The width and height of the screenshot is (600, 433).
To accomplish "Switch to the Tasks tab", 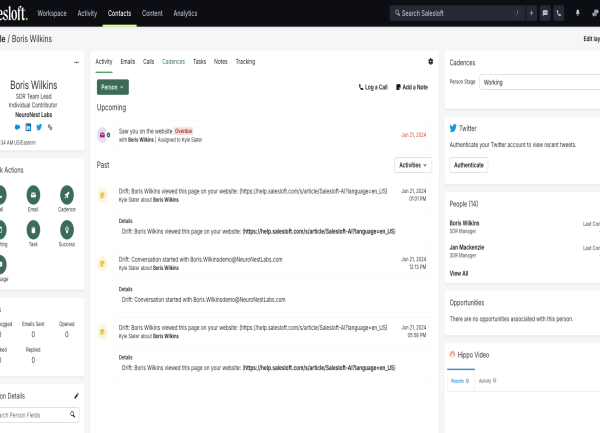I will point(199,62).
